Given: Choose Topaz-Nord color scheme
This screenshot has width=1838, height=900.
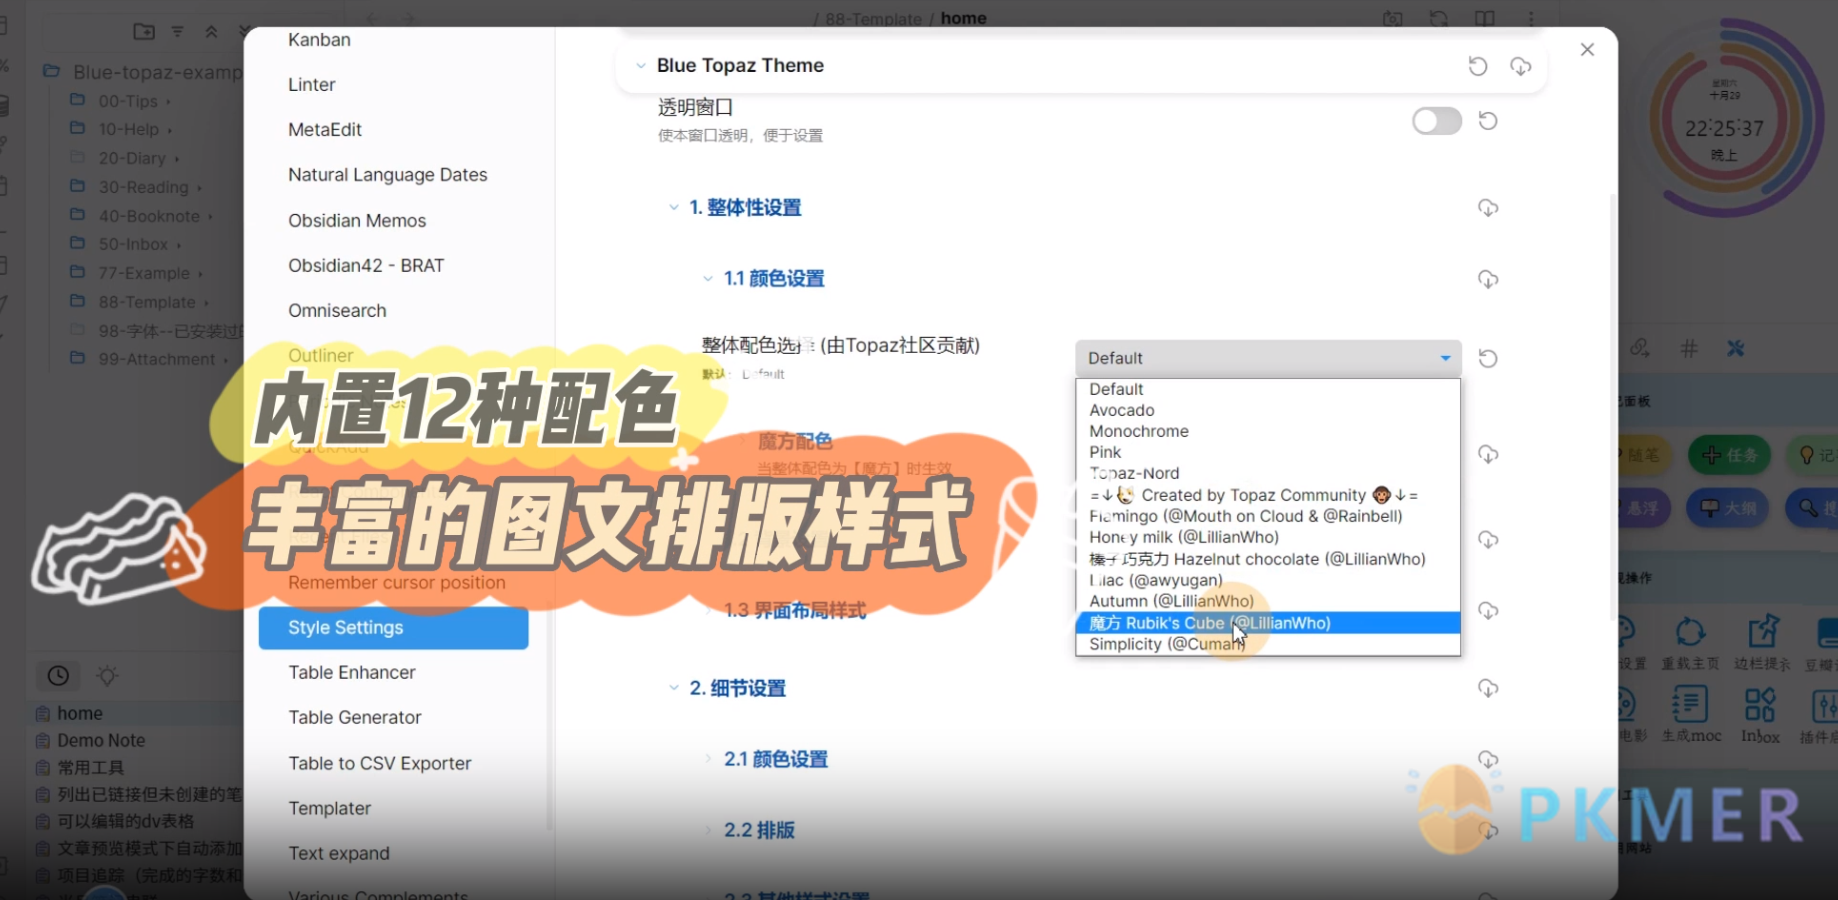Looking at the screenshot, I should pos(1268,473).
